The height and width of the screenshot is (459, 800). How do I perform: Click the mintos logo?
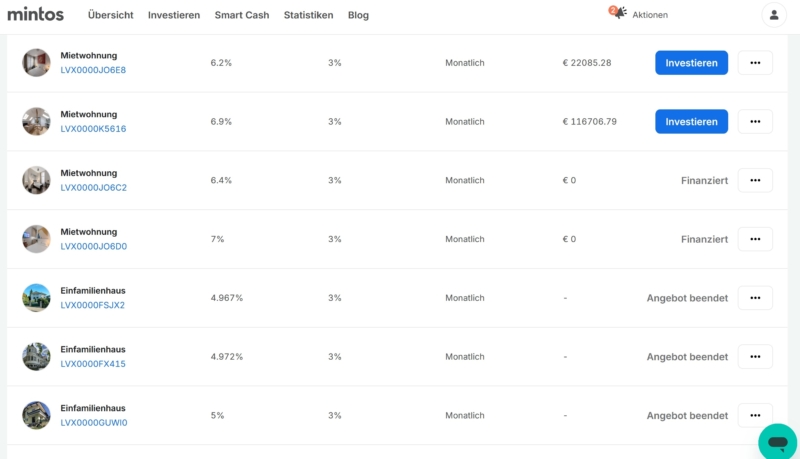(36, 14)
